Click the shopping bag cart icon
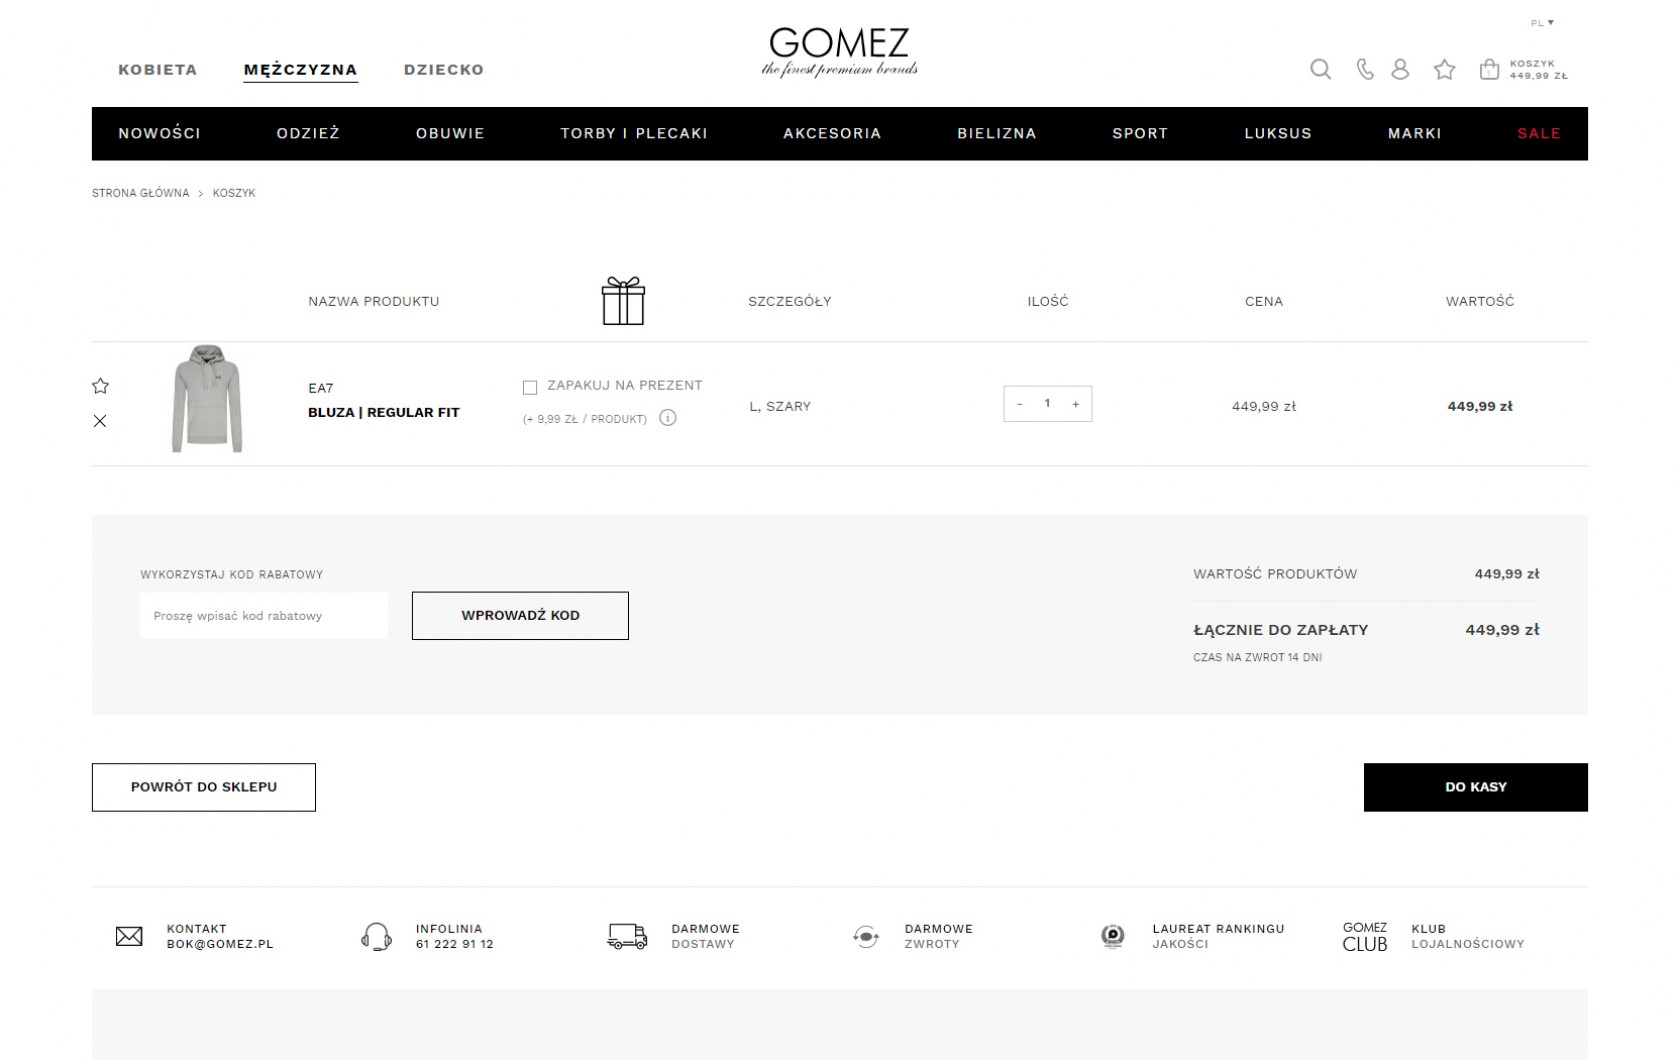1680x1060 pixels. coord(1489,69)
